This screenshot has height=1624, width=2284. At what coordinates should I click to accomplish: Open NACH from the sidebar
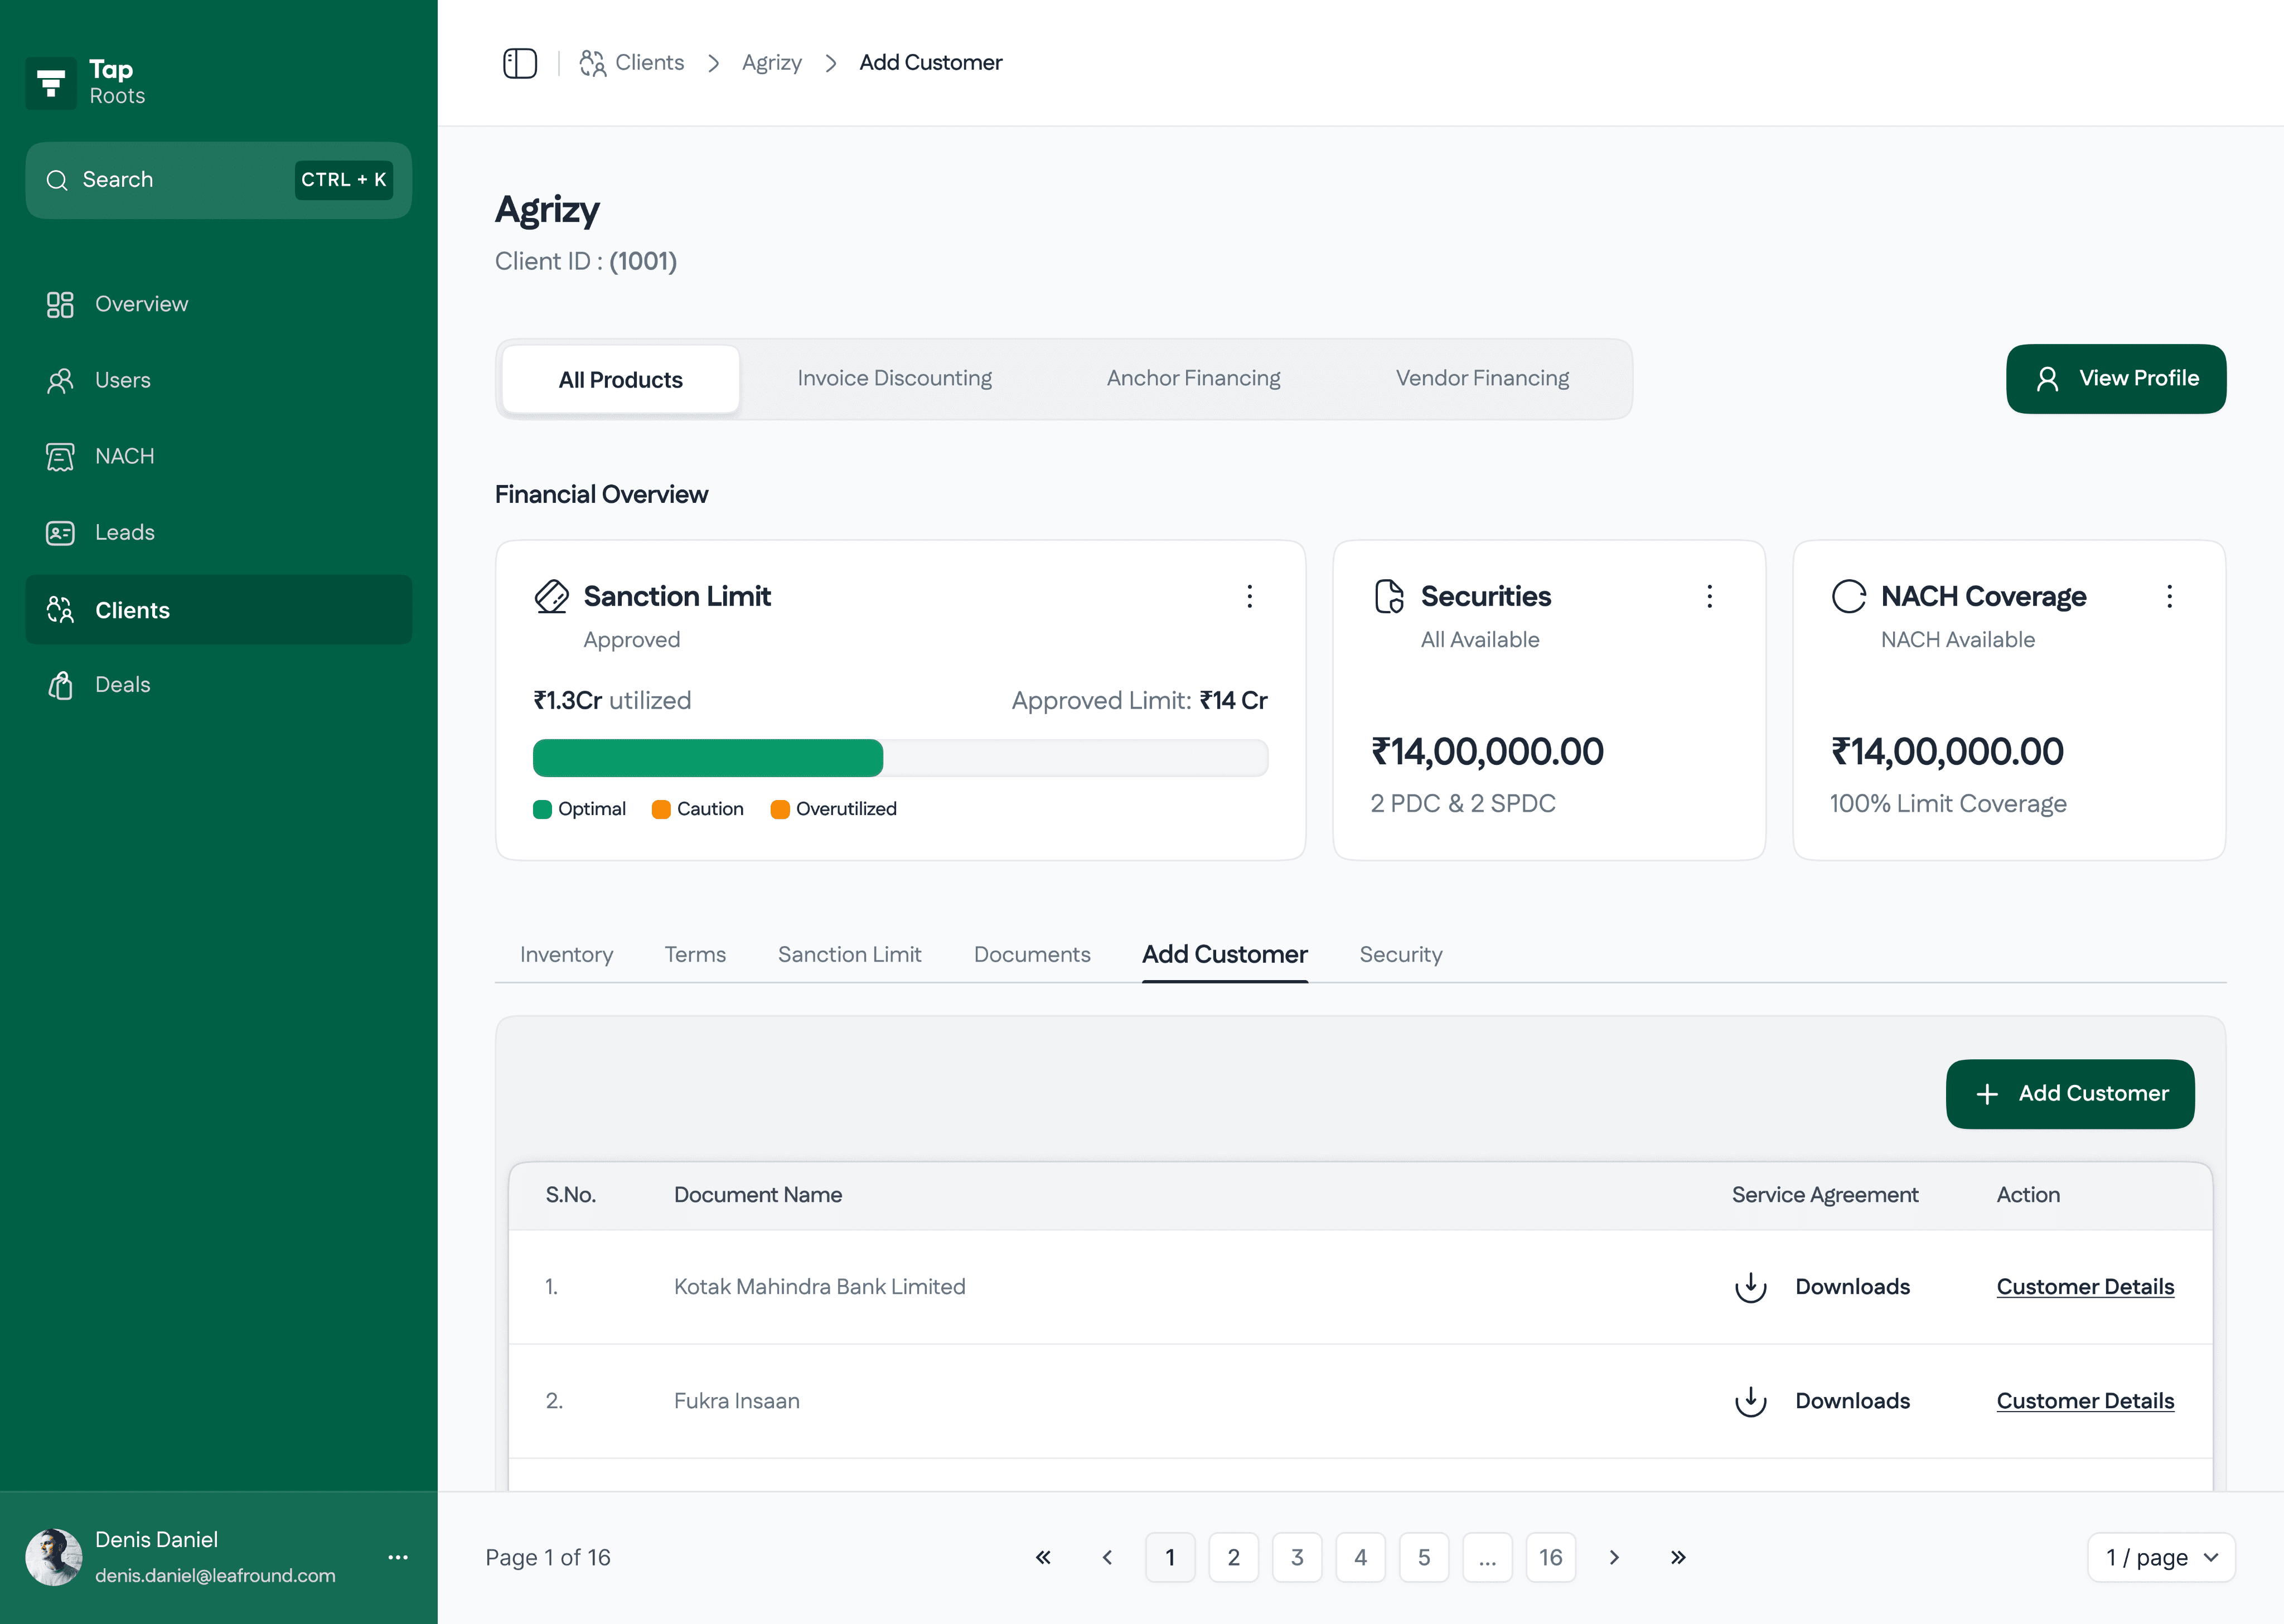coord(124,457)
